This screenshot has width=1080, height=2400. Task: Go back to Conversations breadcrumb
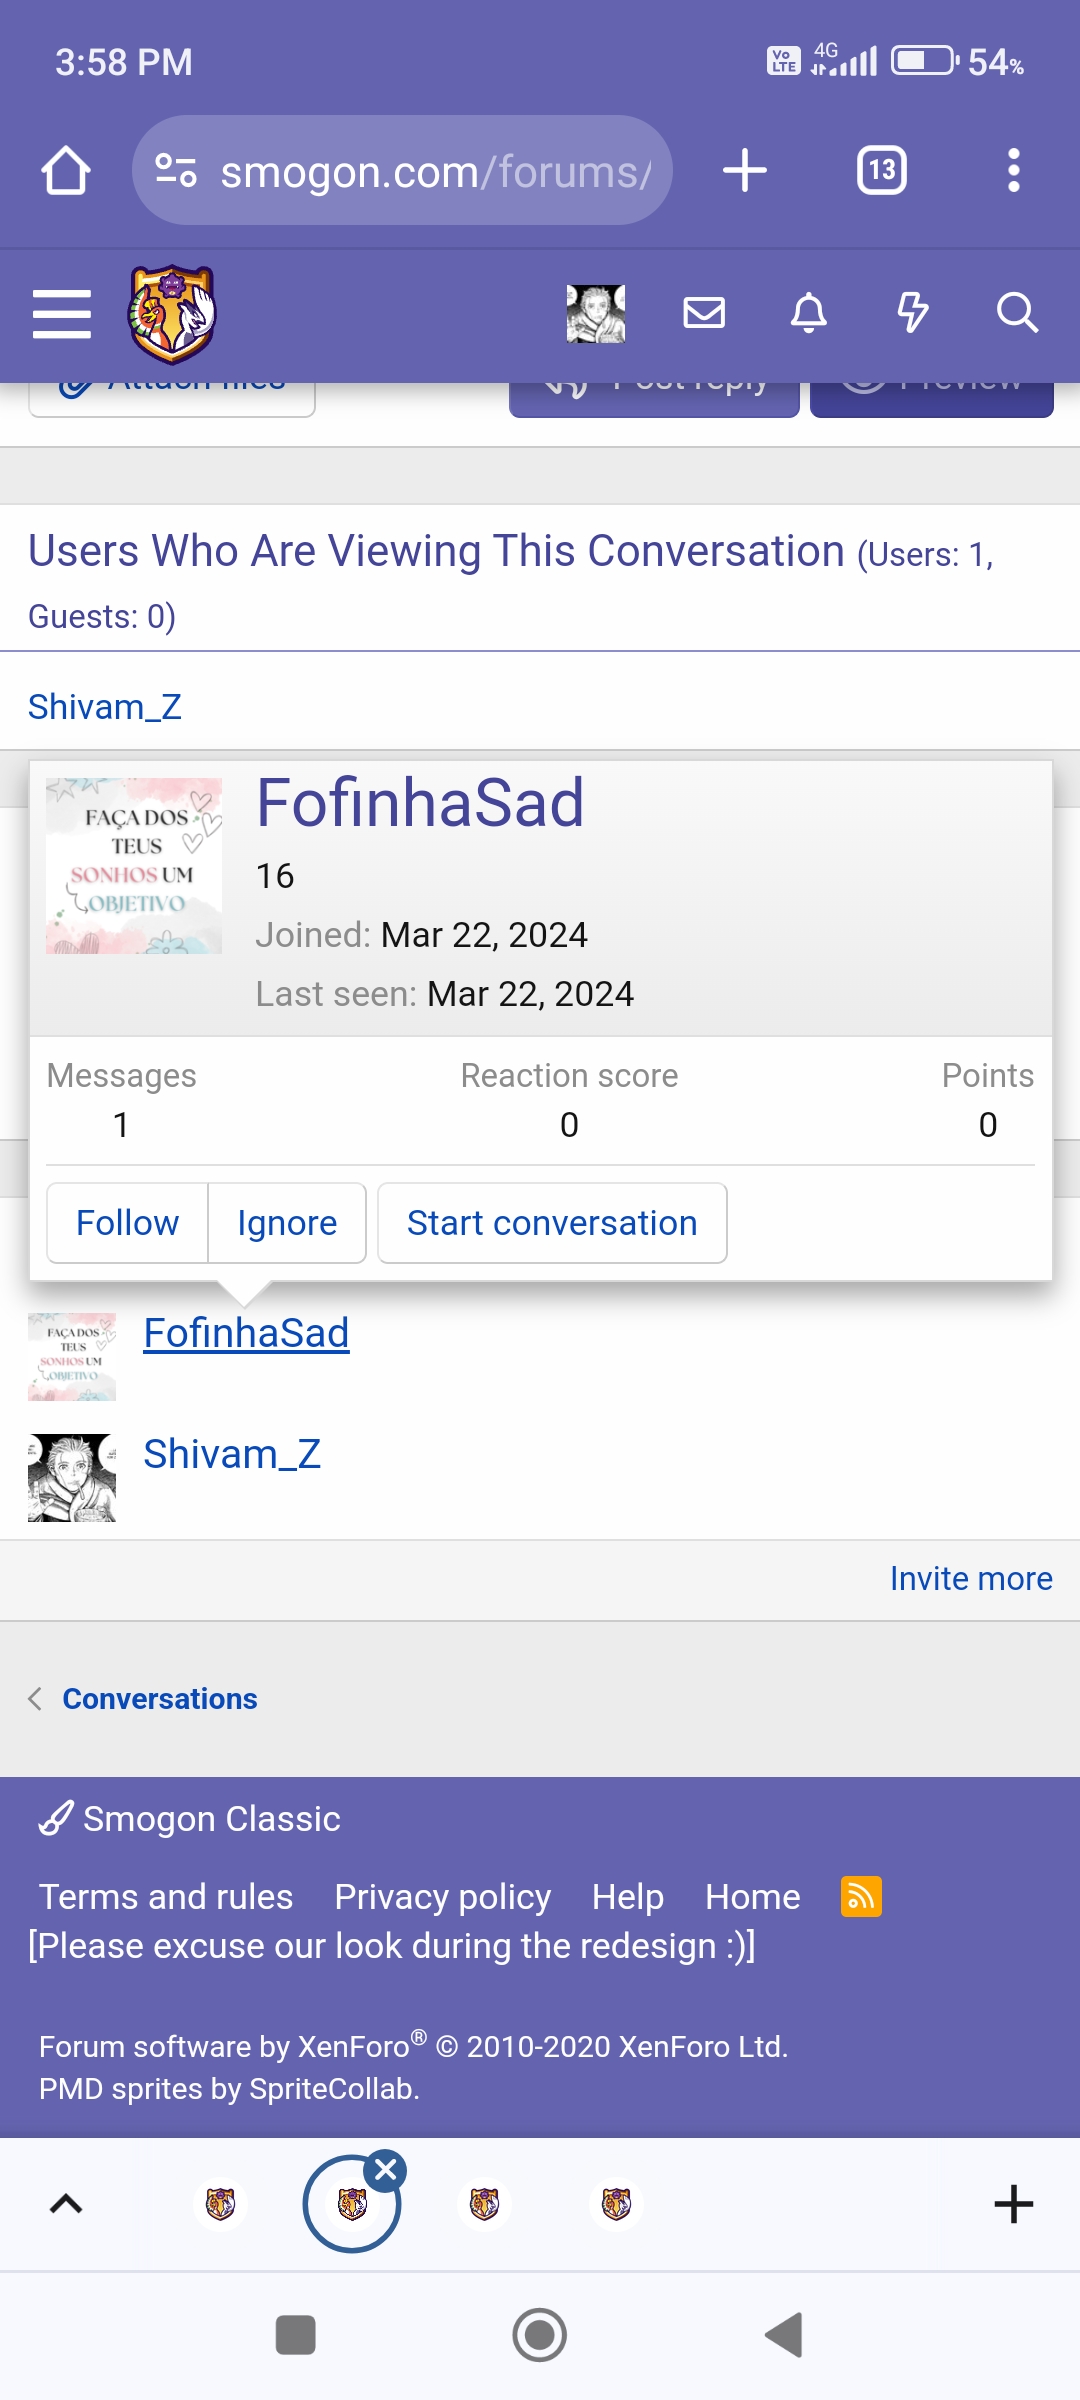click(x=160, y=1699)
